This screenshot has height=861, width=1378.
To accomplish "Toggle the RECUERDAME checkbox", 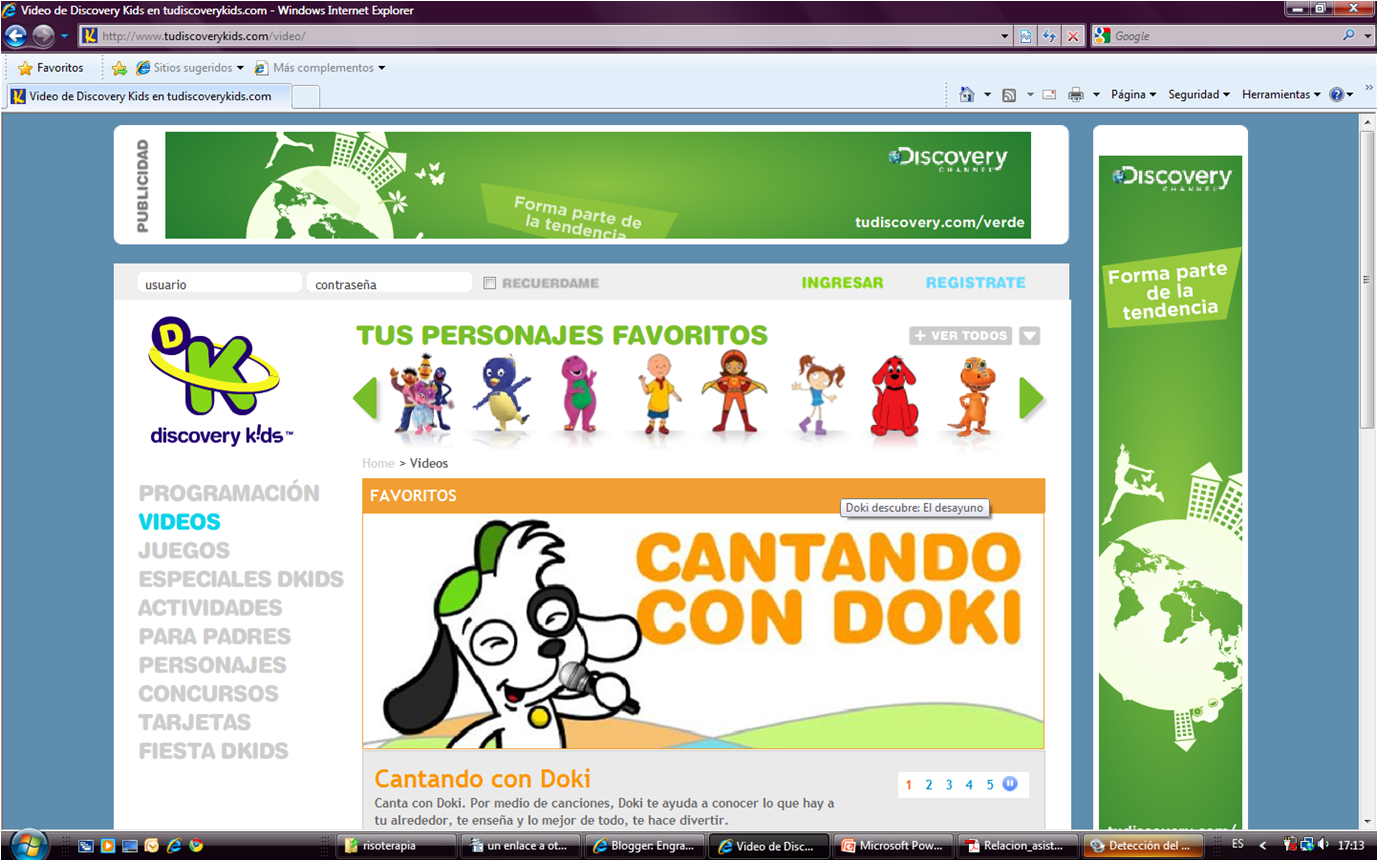I will [x=490, y=283].
